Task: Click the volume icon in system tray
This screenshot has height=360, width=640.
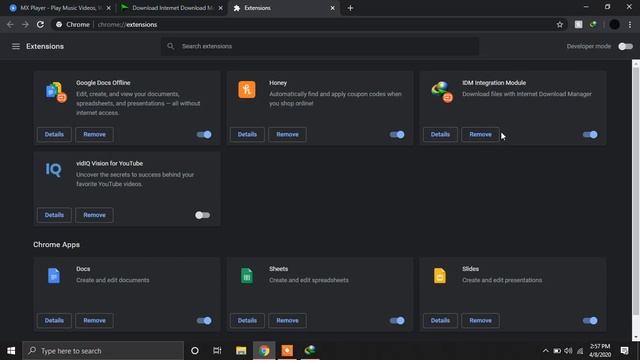Action: tap(568, 351)
